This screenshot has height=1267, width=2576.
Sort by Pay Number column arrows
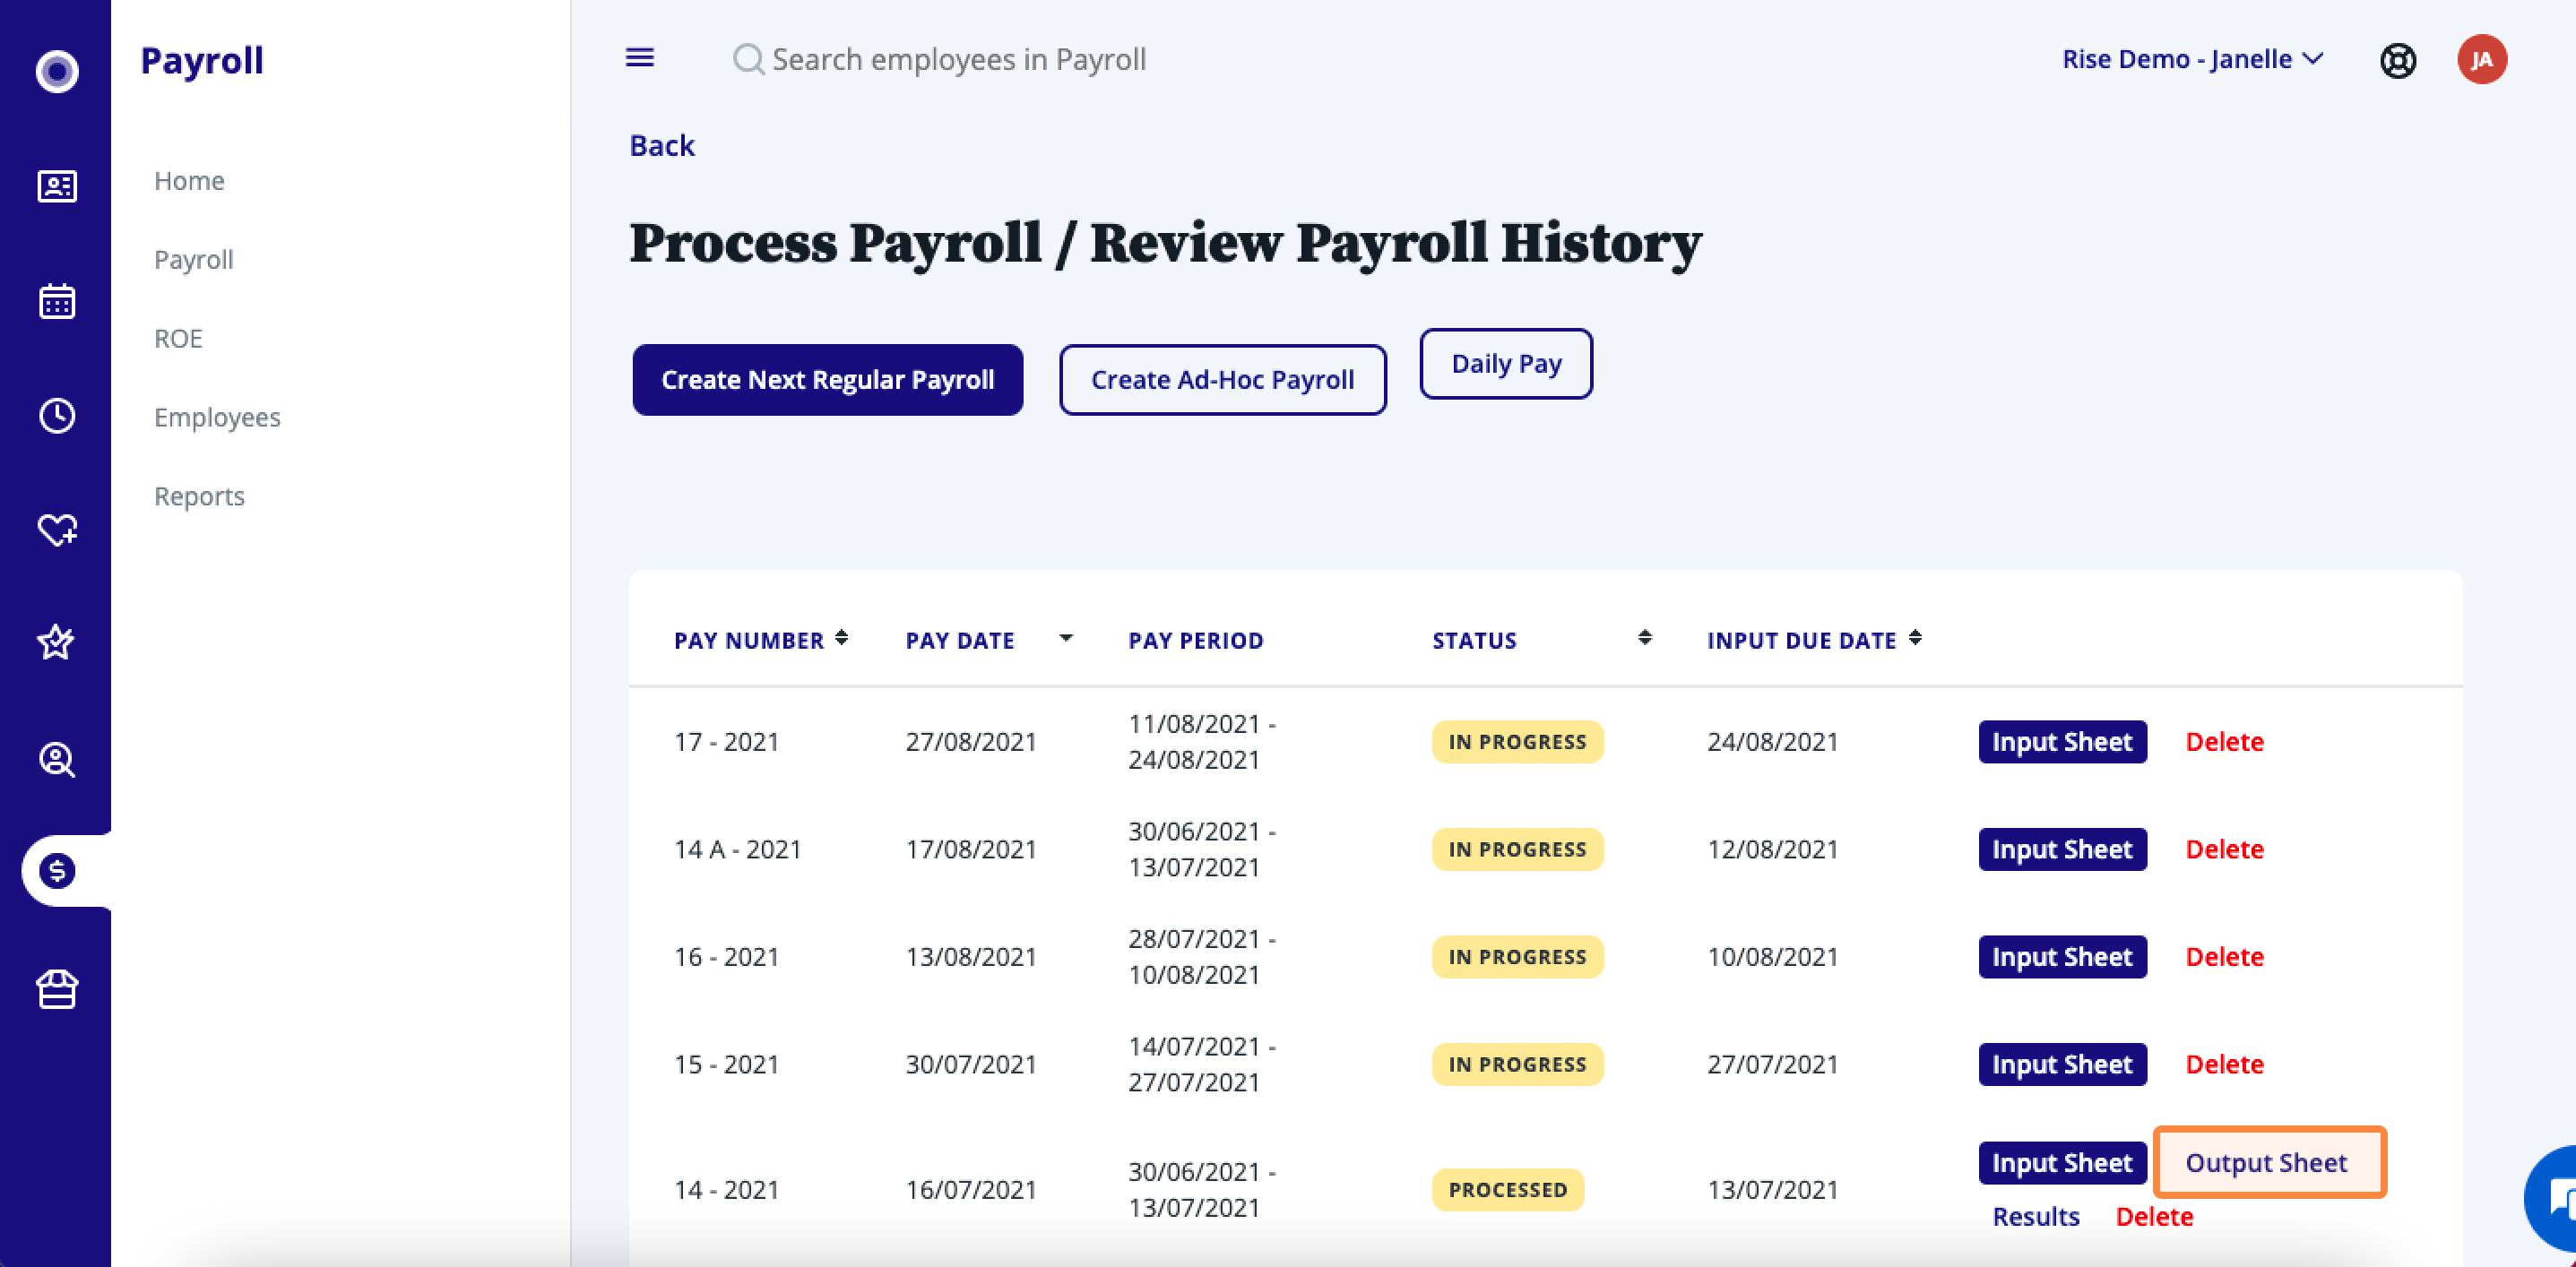[842, 638]
